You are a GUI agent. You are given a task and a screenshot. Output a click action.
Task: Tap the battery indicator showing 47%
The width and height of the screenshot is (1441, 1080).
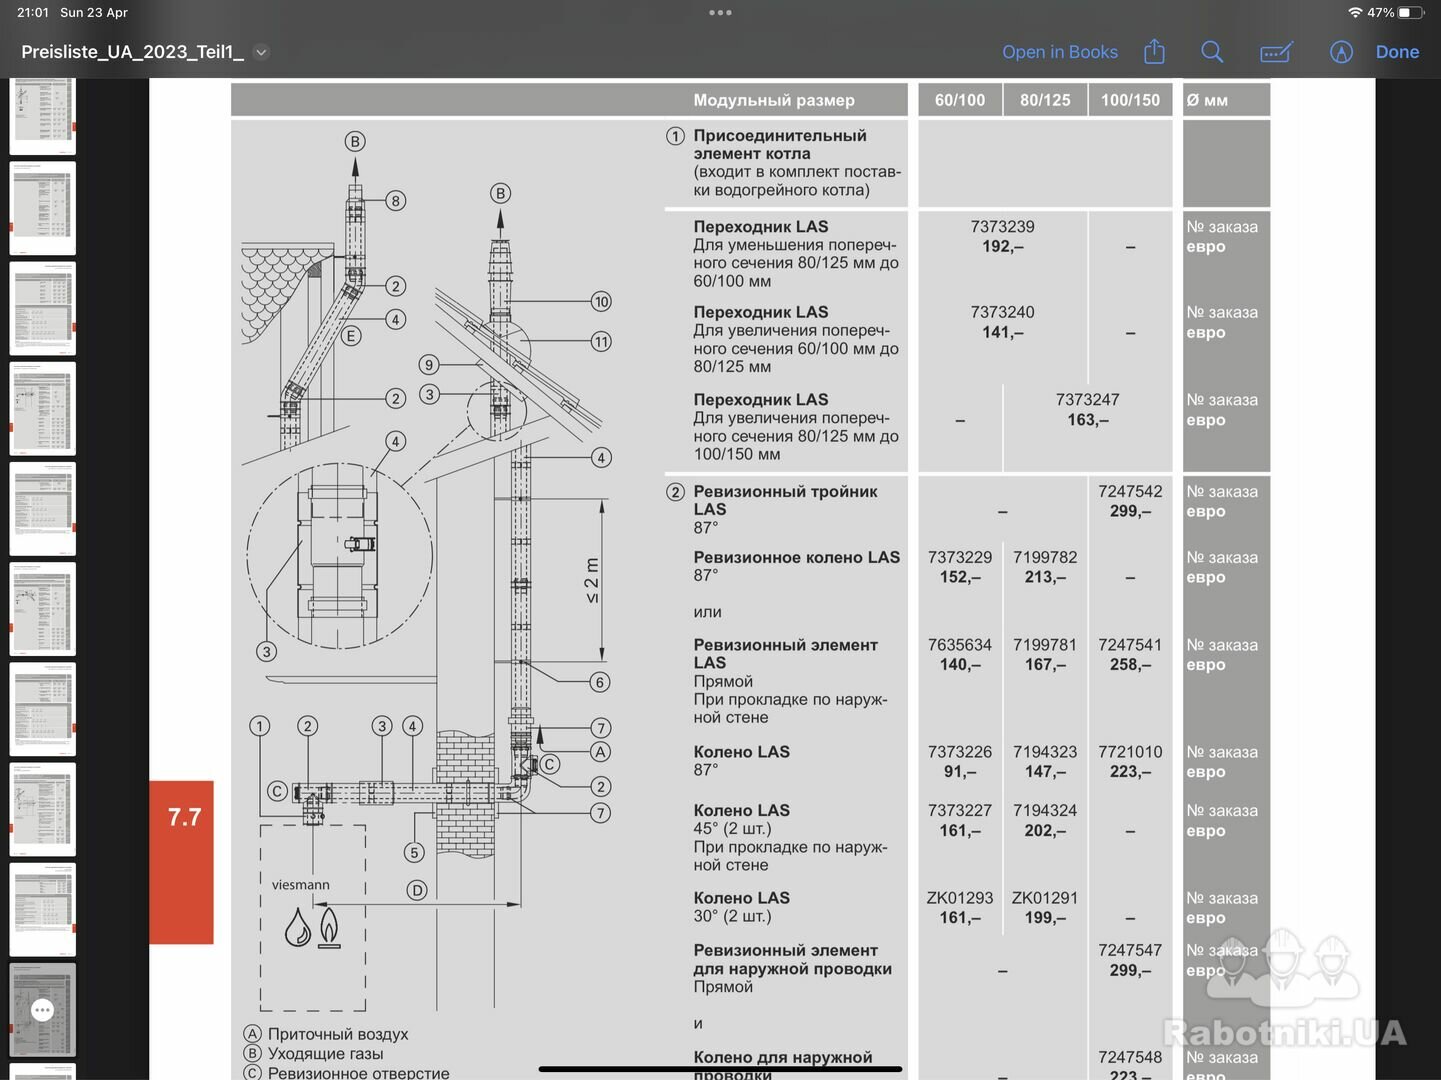tap(1396, 13)
